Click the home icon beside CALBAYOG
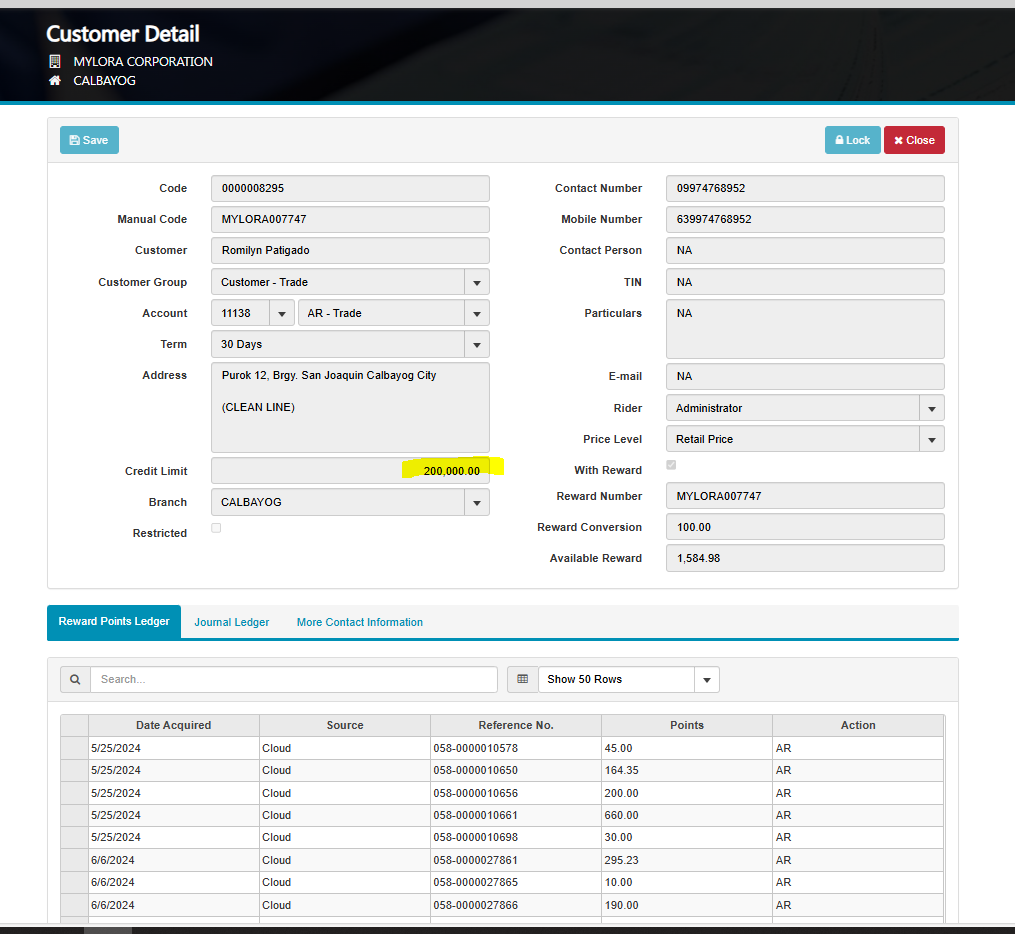The width and height of the screenshot is (1015, 934). pos(55,81)
